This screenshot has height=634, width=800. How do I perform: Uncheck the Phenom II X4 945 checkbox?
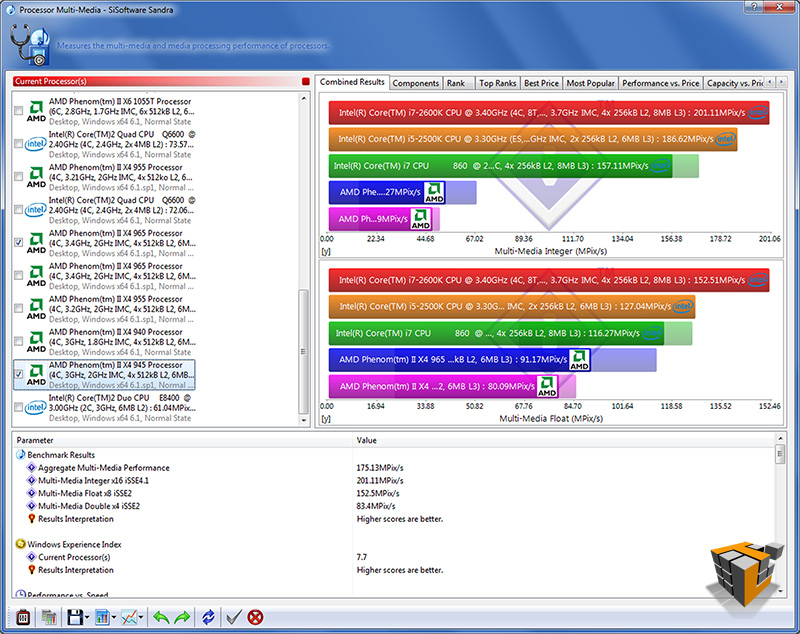point(18,374)
